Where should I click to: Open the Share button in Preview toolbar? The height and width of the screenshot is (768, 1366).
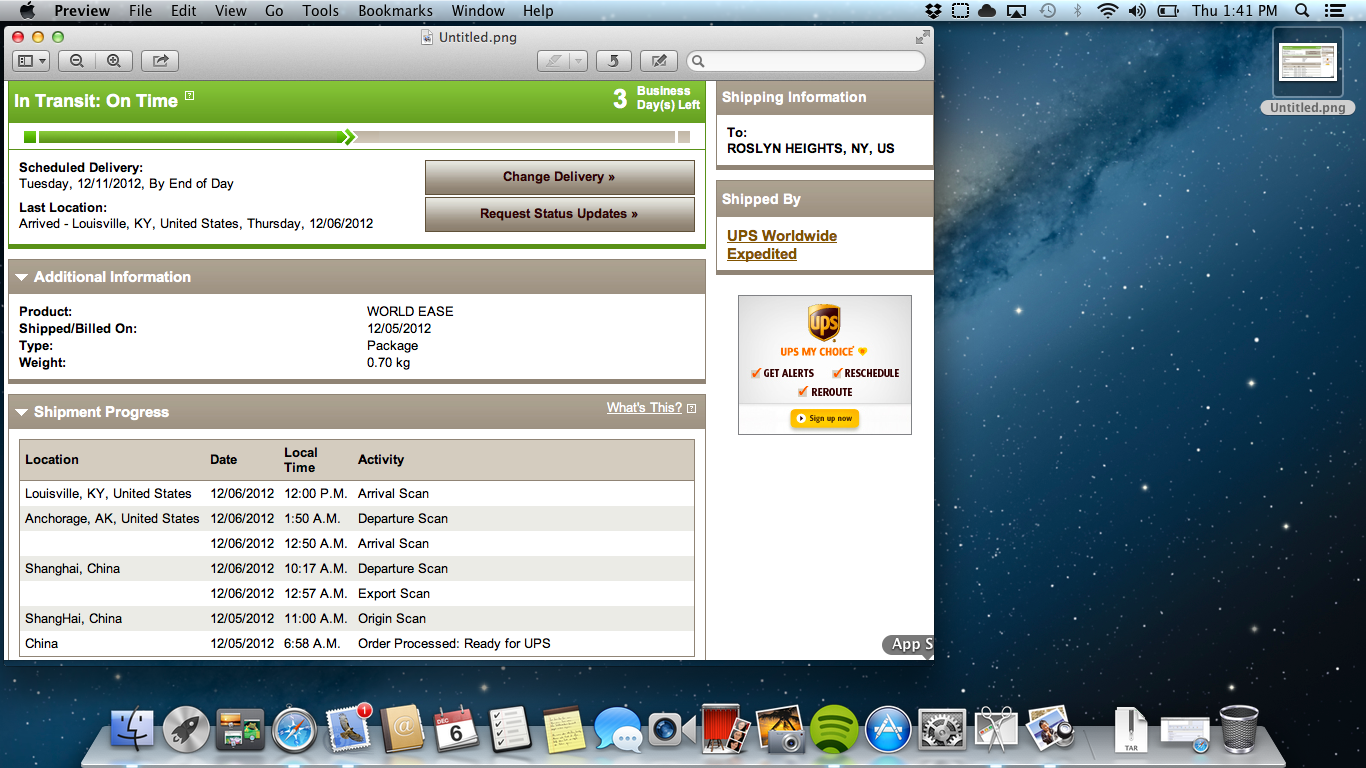[x=160, y=61]
